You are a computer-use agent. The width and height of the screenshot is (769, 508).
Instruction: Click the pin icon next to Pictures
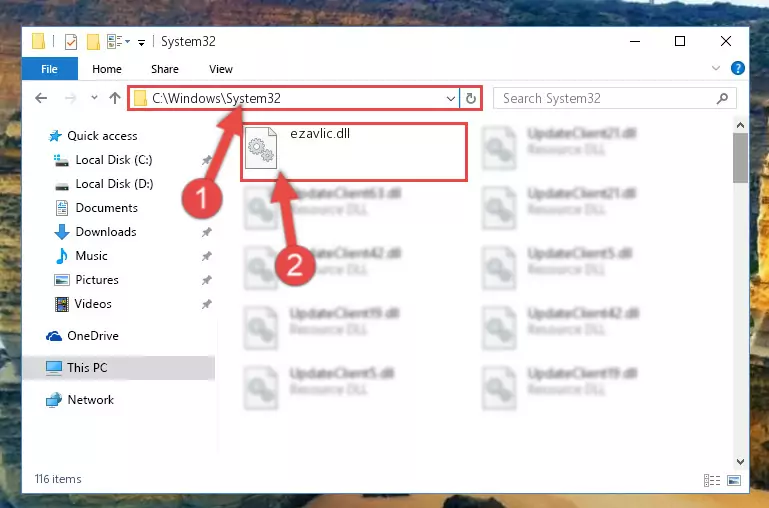tap(206, 280)
